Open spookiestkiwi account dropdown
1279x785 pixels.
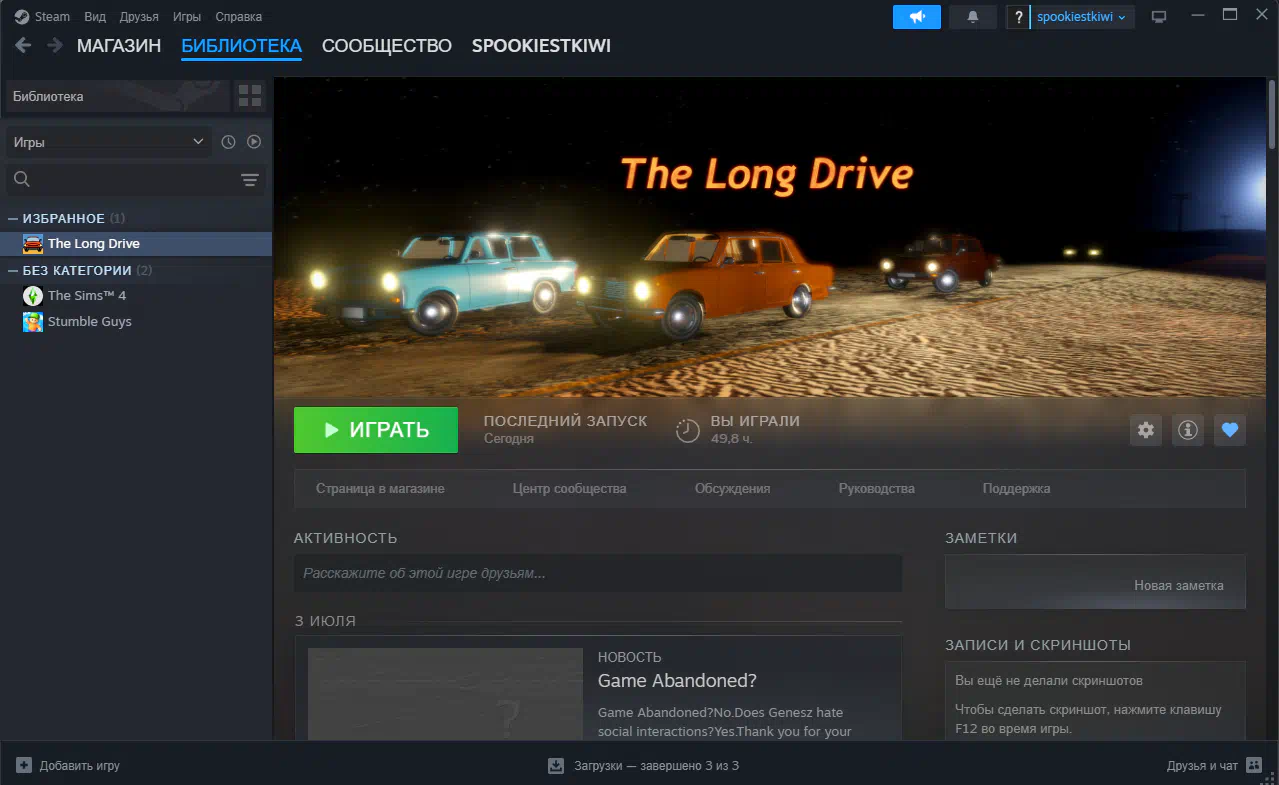pyautogui.click(x=1082, y=16)
